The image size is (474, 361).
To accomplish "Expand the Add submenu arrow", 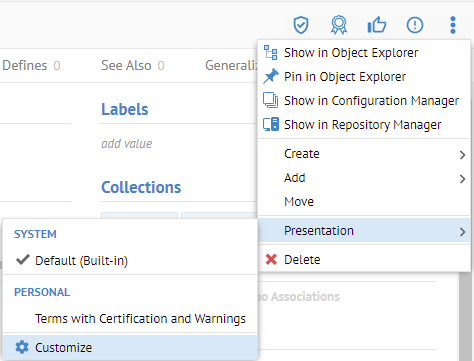I will [462, 179].
